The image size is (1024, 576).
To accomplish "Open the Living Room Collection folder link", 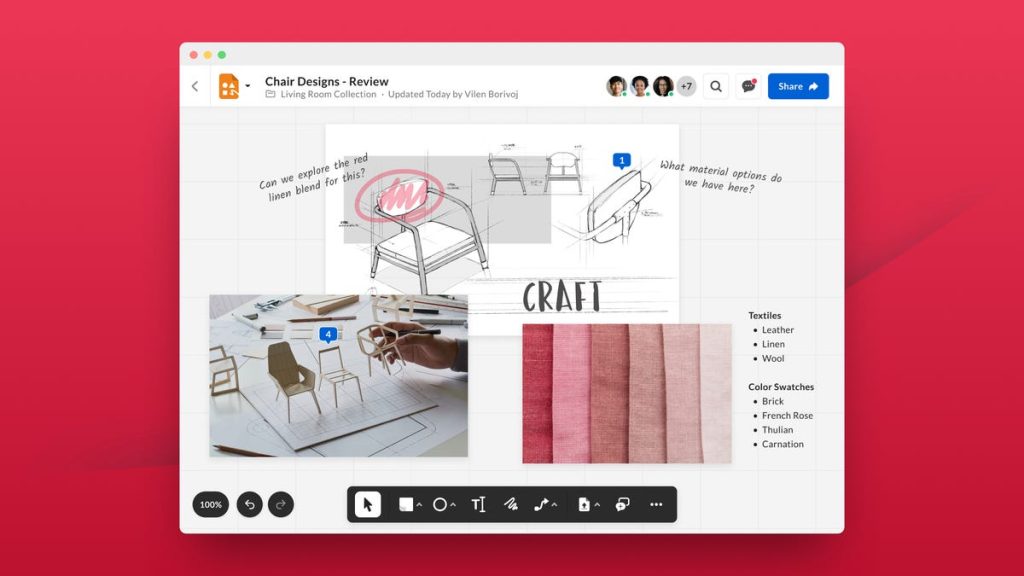I will point(328,95).
